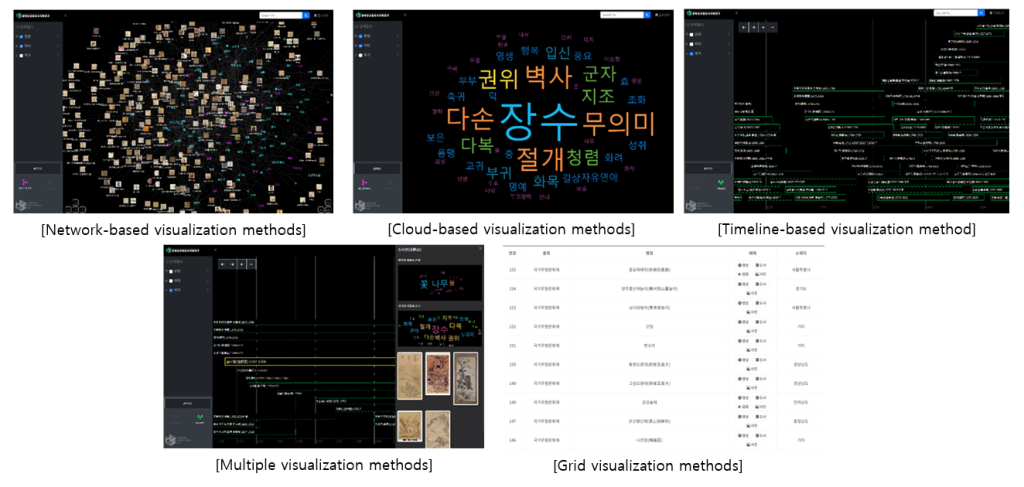
Task: Expand the second filter row chevron in the word cloud sidebar
Action: coord(398,46)
